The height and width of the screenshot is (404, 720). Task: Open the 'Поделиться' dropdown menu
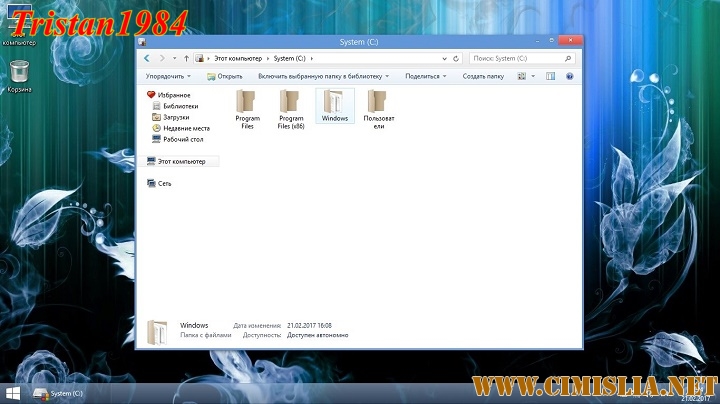[x=425, y=76]
